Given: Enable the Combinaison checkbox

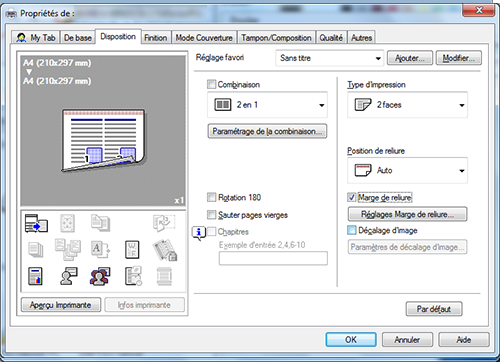Looking at the screenshot, I should click(x=211, y=84).
